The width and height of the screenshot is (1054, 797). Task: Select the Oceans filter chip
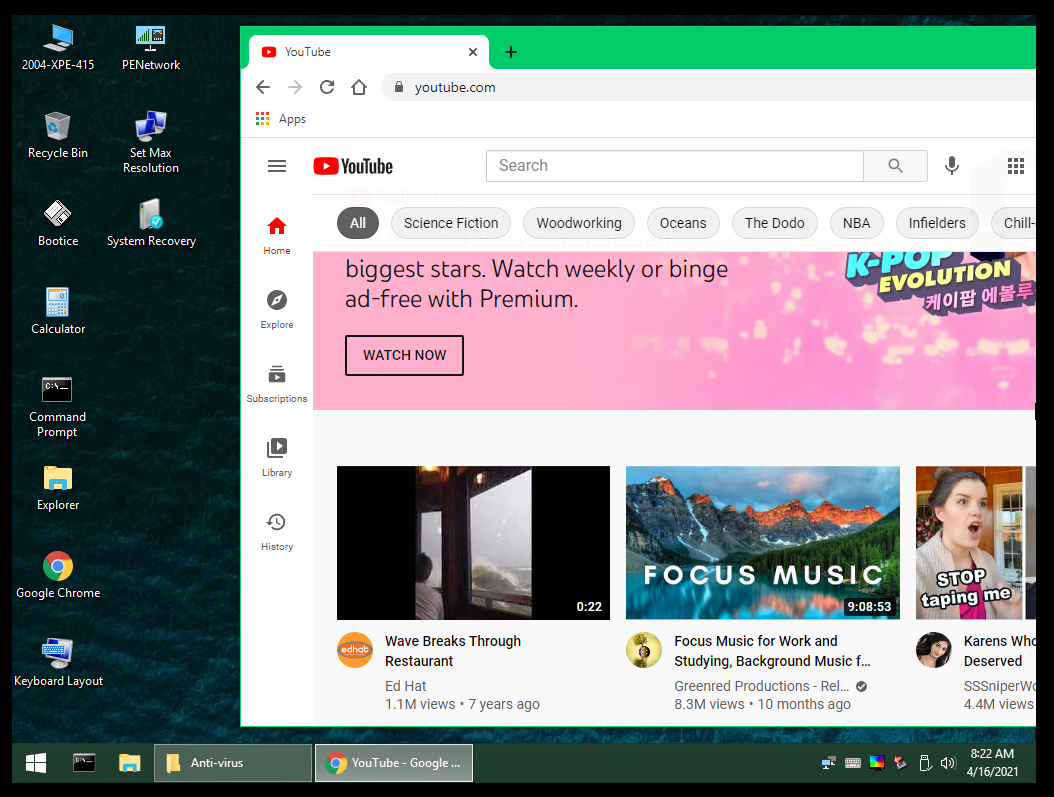click(x=683, y=223)
